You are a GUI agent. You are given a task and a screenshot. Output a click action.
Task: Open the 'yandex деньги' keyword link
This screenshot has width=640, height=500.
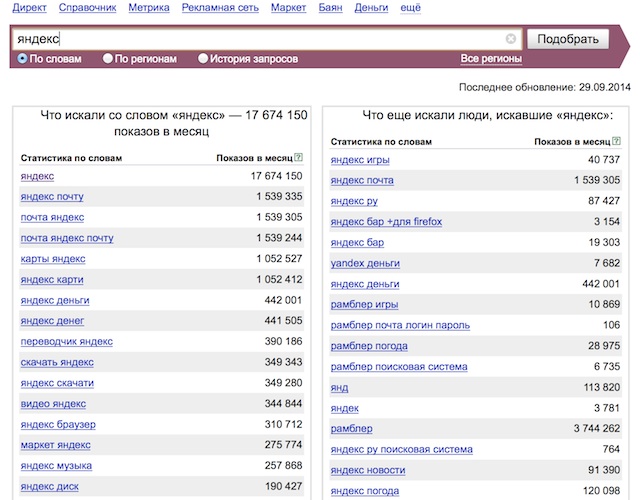[365, 264]
